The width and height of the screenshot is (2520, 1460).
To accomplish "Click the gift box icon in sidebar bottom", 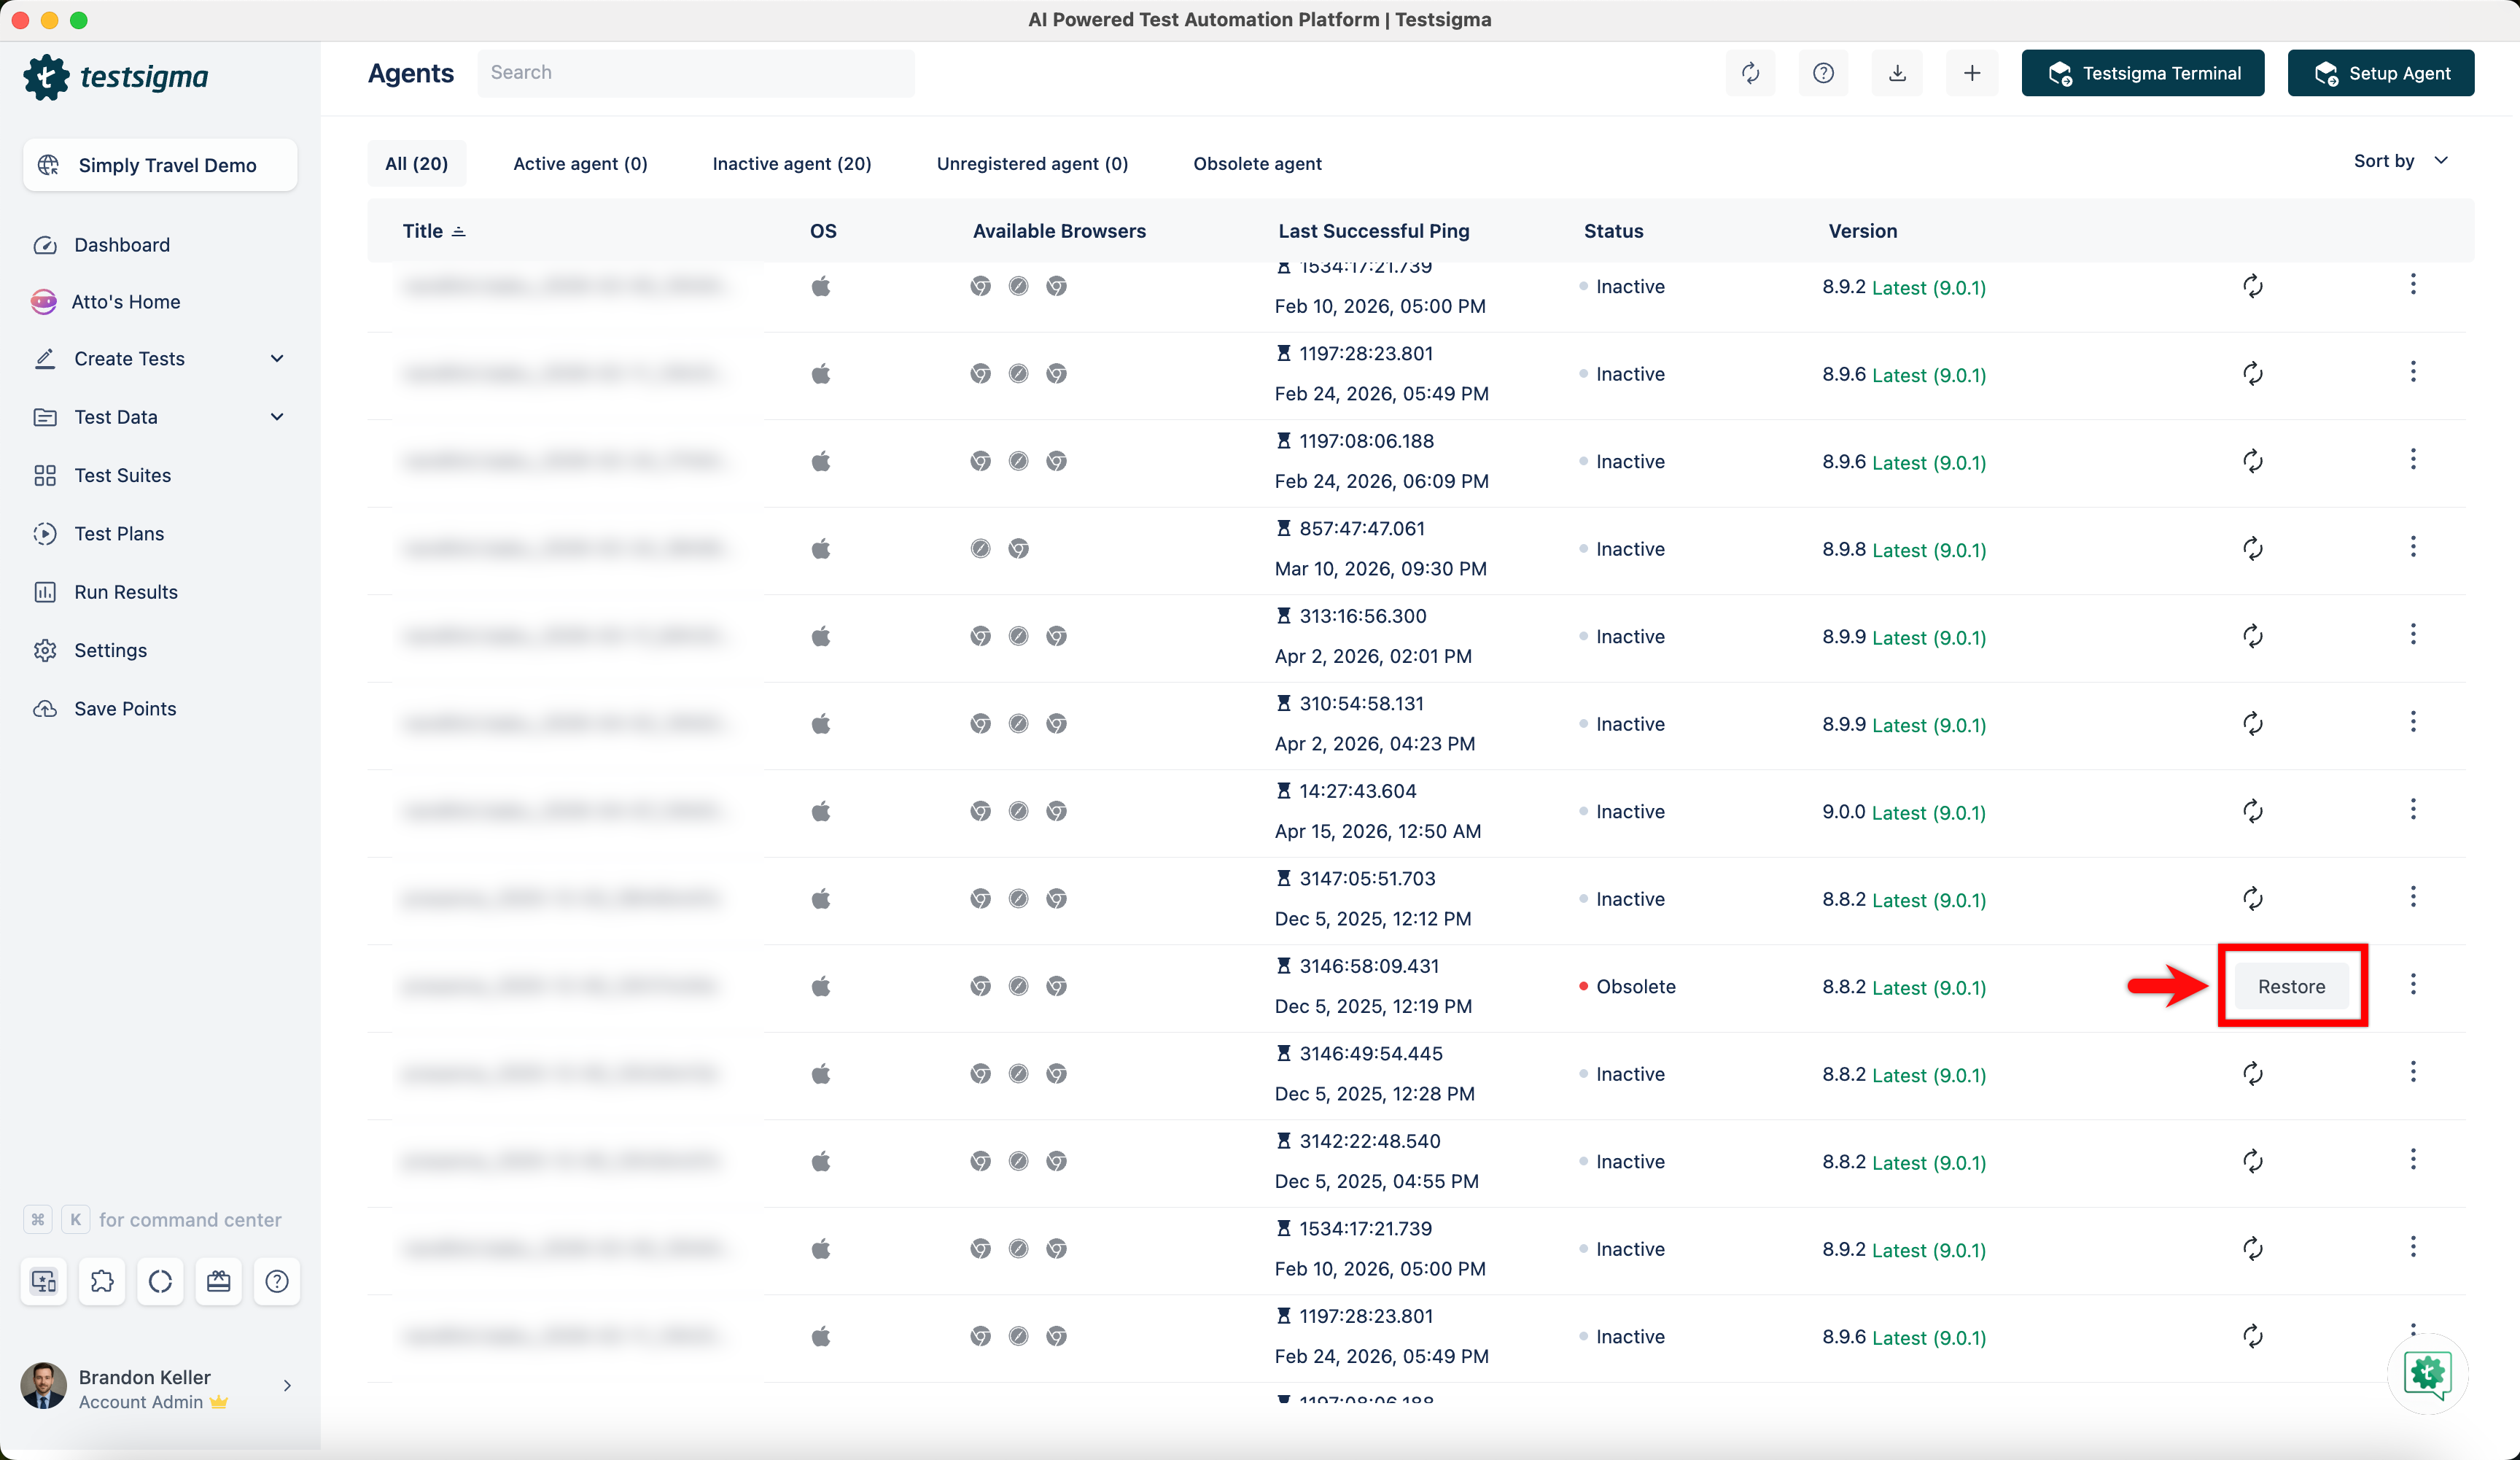I will click(218, 1281).
